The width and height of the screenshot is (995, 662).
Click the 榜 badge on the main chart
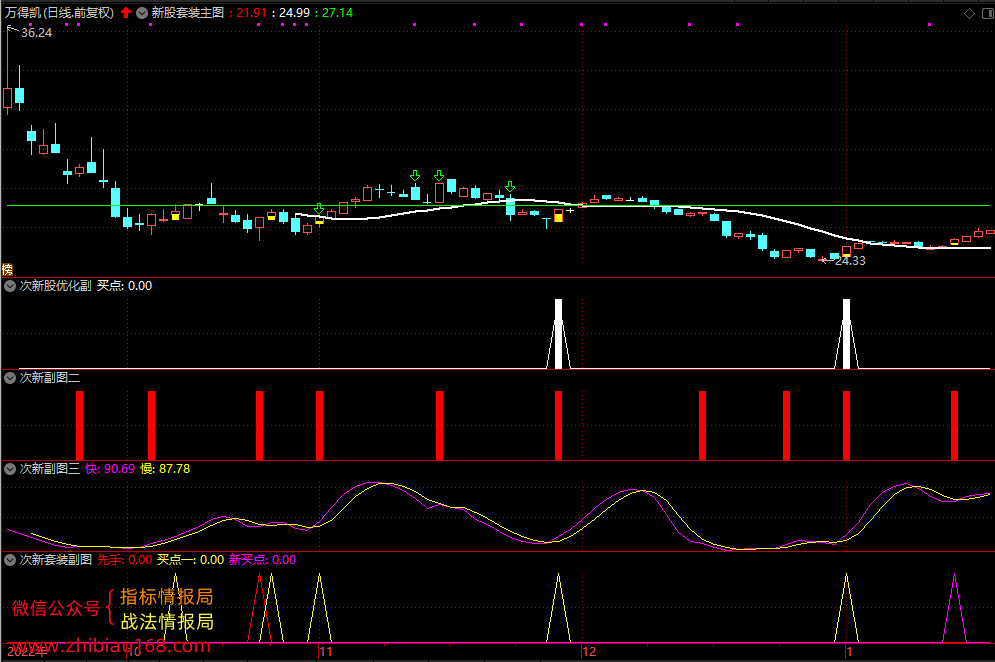(x=7, y=270)
